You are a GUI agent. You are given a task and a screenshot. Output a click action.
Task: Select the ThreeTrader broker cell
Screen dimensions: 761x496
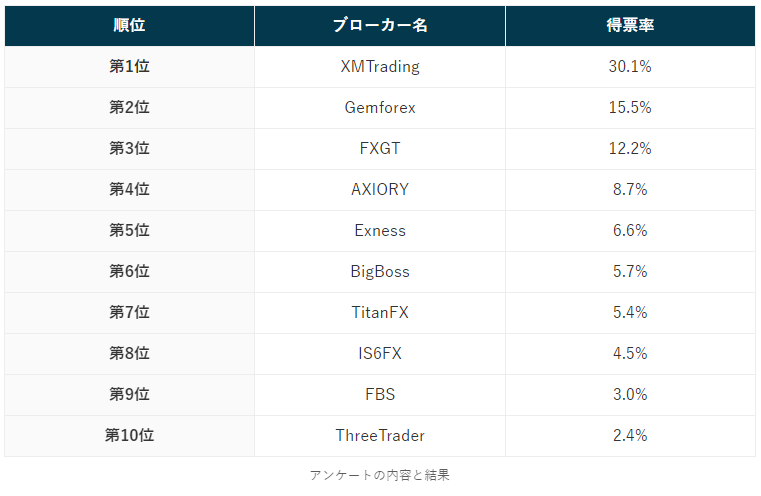tap(380, 436)
